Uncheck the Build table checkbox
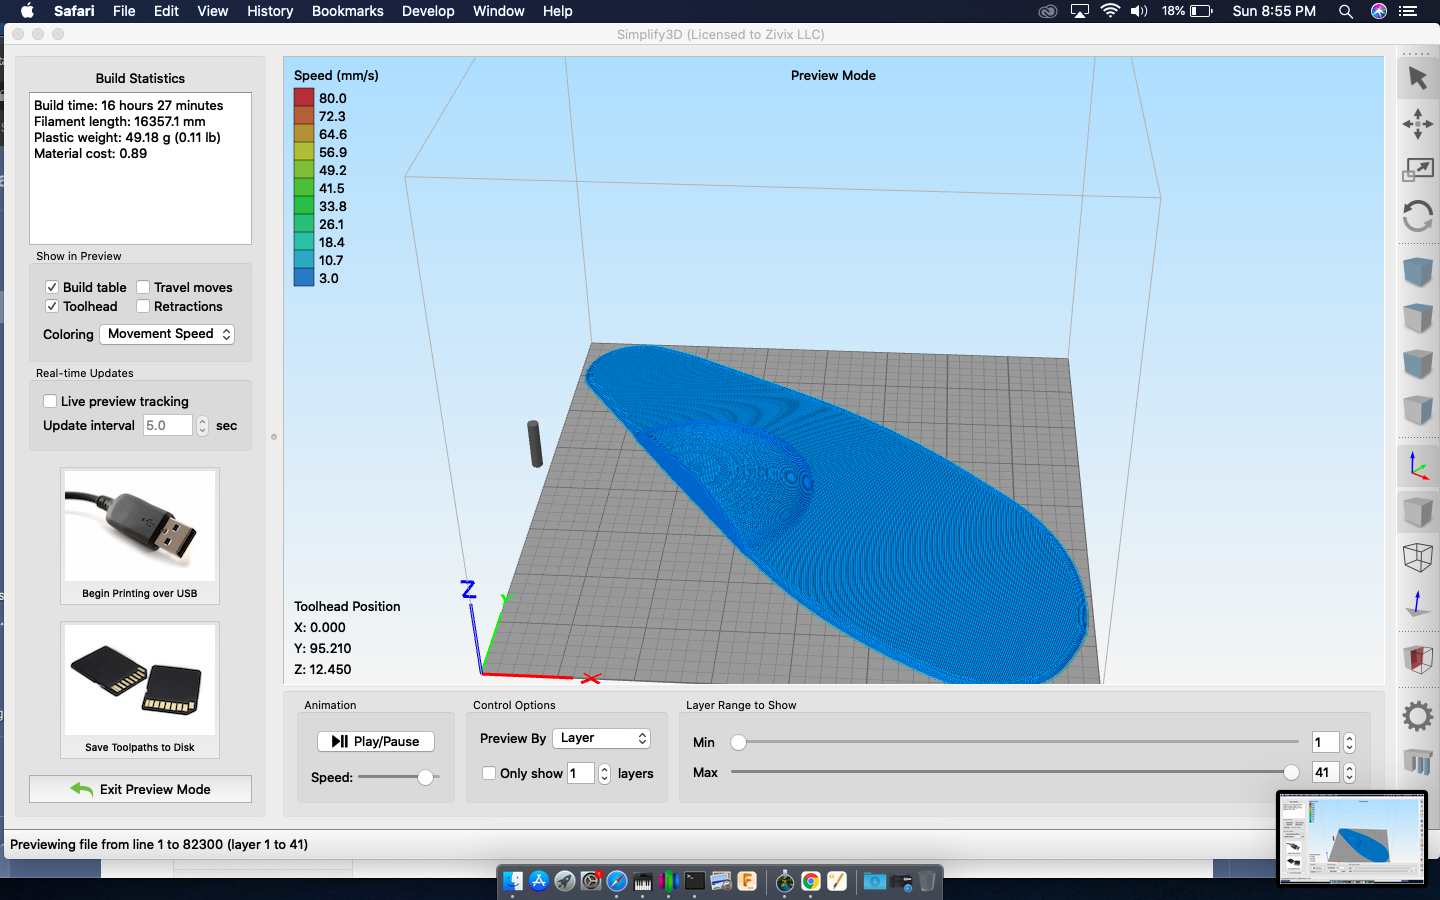 (51, 287)
